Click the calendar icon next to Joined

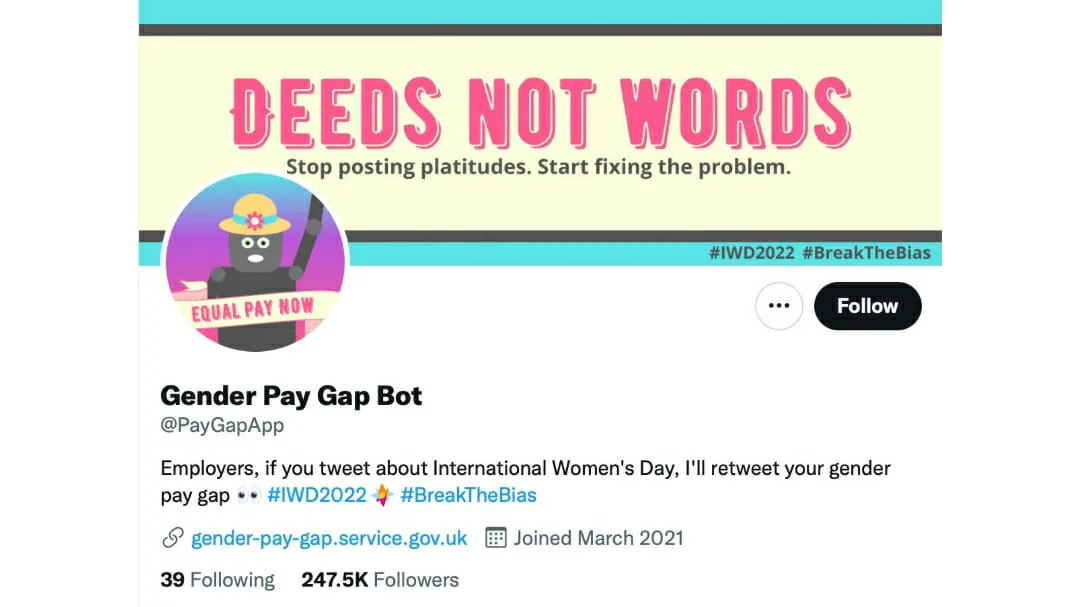496,537
